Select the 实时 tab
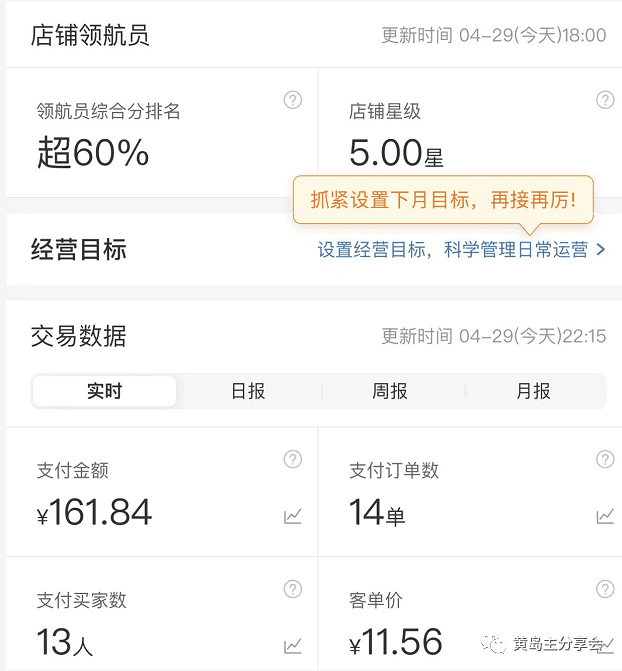Viewport: 622px width, 671px height. click(x=105, y=391)
